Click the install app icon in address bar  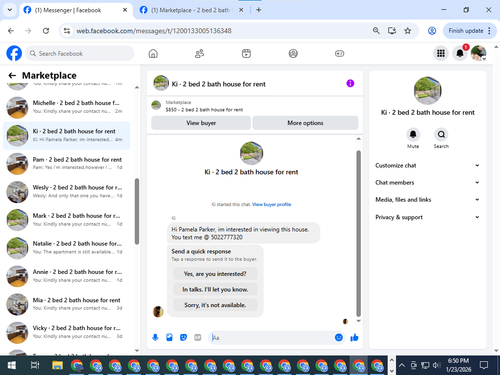click(392, 31)
